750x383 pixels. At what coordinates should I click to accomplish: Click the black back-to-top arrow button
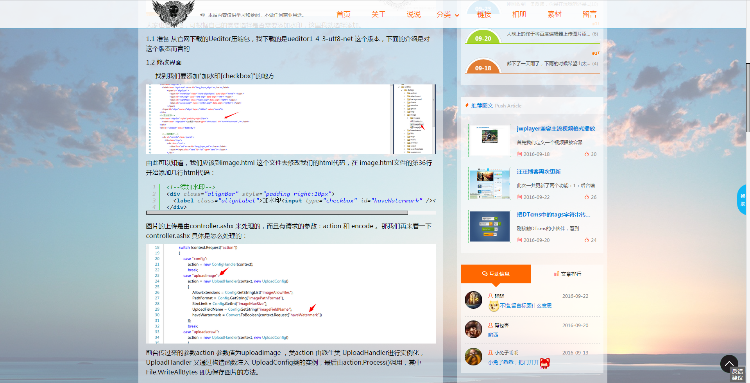[x=729, y=364]
